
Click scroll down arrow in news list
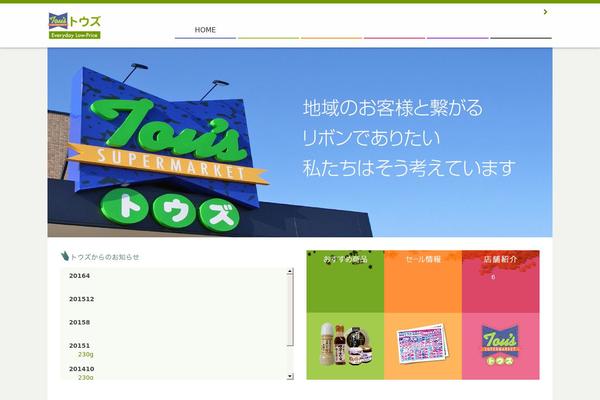click(x=290, y=376)
